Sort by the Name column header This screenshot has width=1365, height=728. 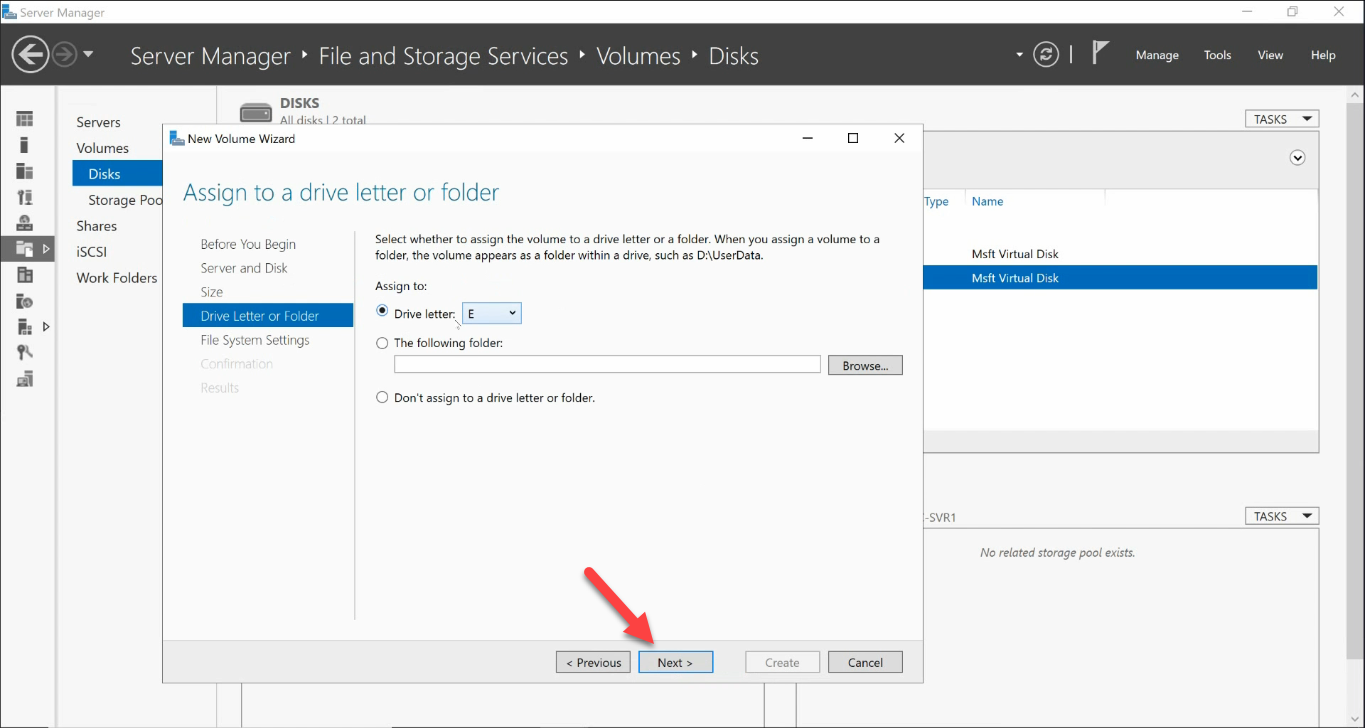987,201
